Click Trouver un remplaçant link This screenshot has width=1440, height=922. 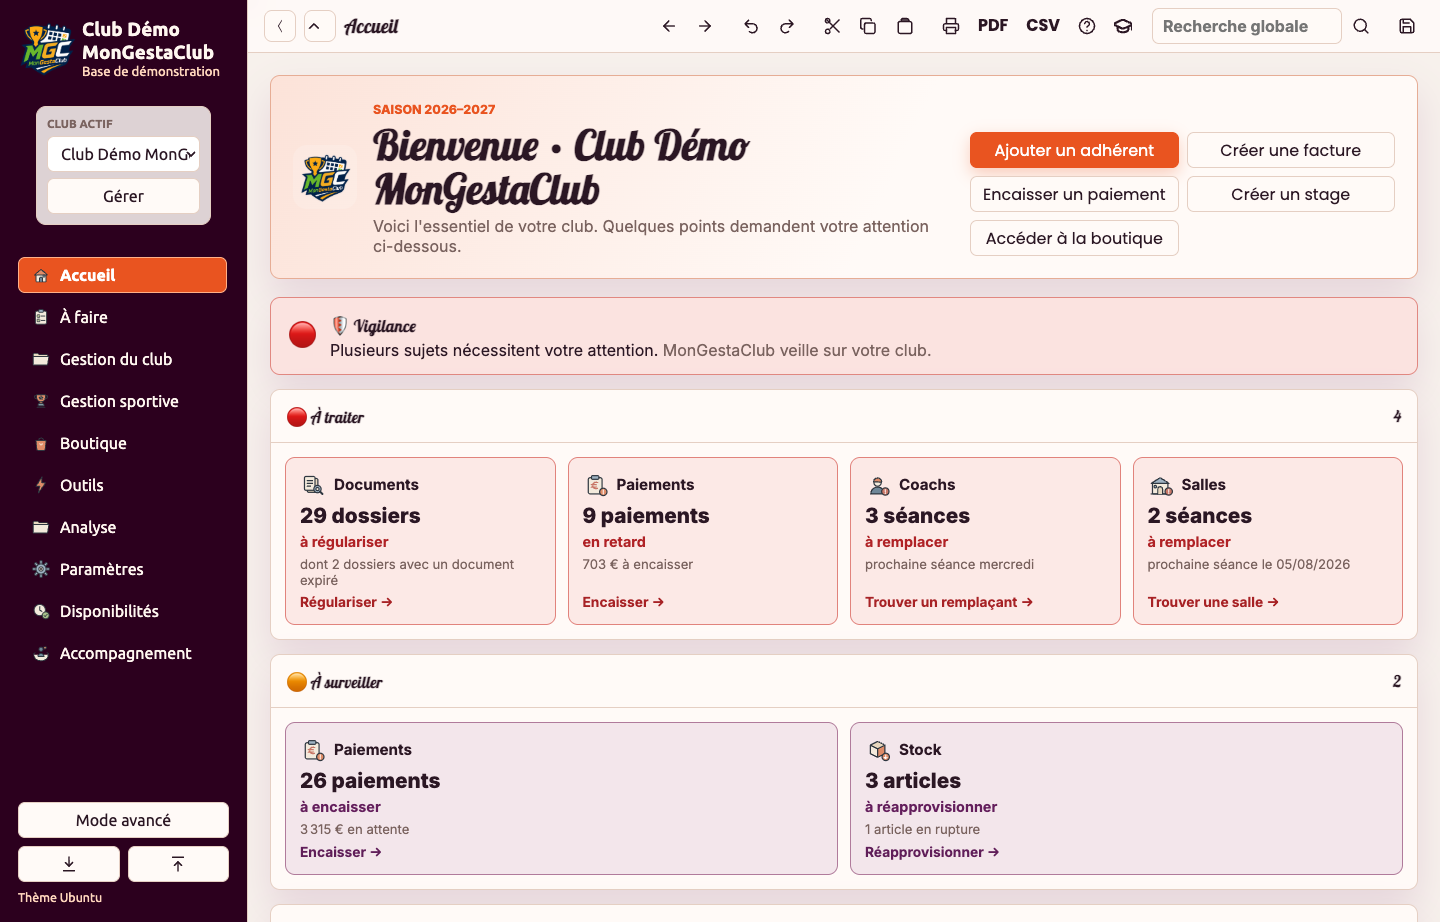[949, 602]
